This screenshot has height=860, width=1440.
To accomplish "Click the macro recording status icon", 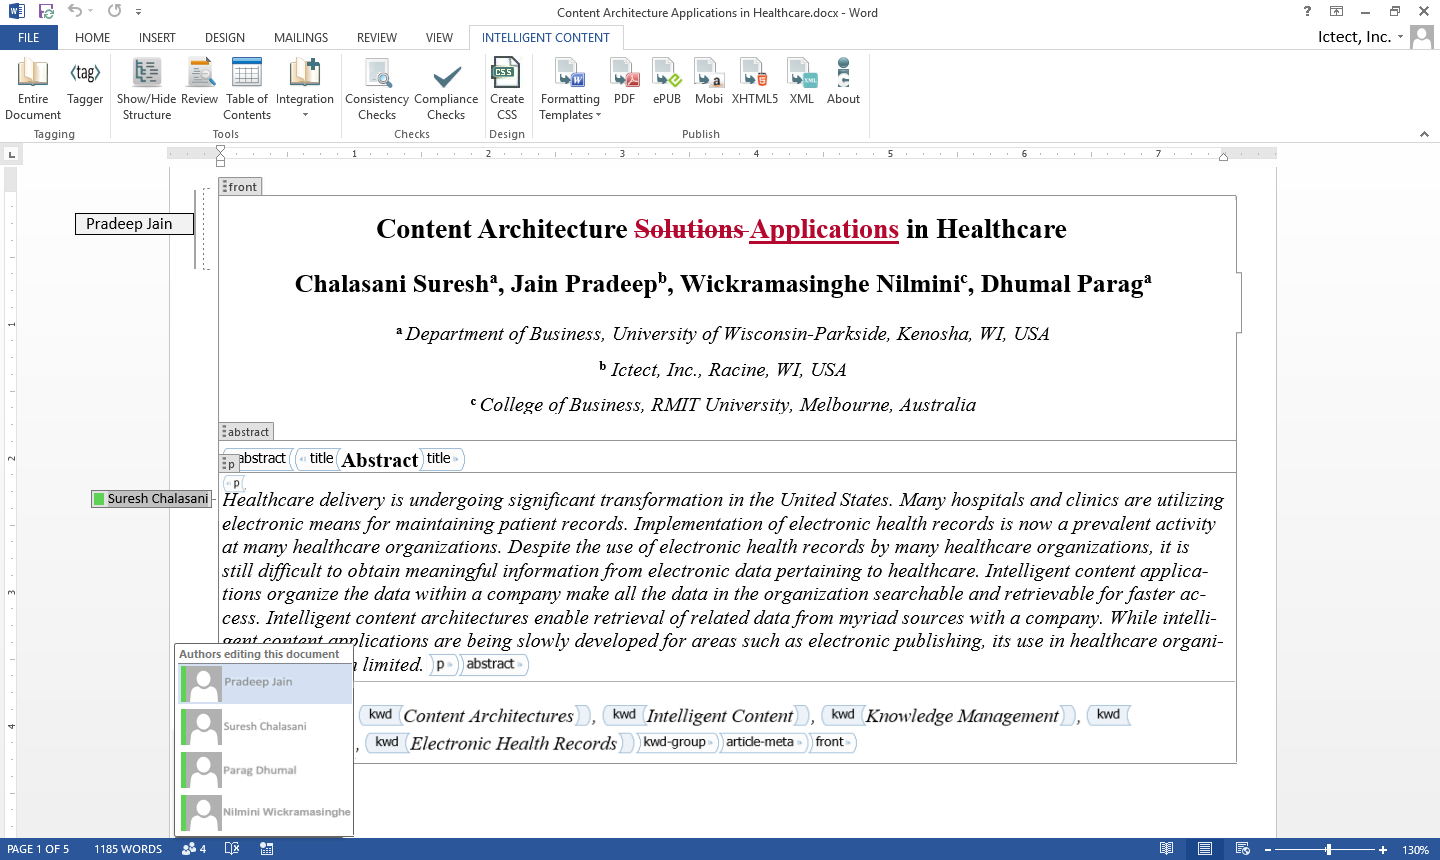I will 267,849.
